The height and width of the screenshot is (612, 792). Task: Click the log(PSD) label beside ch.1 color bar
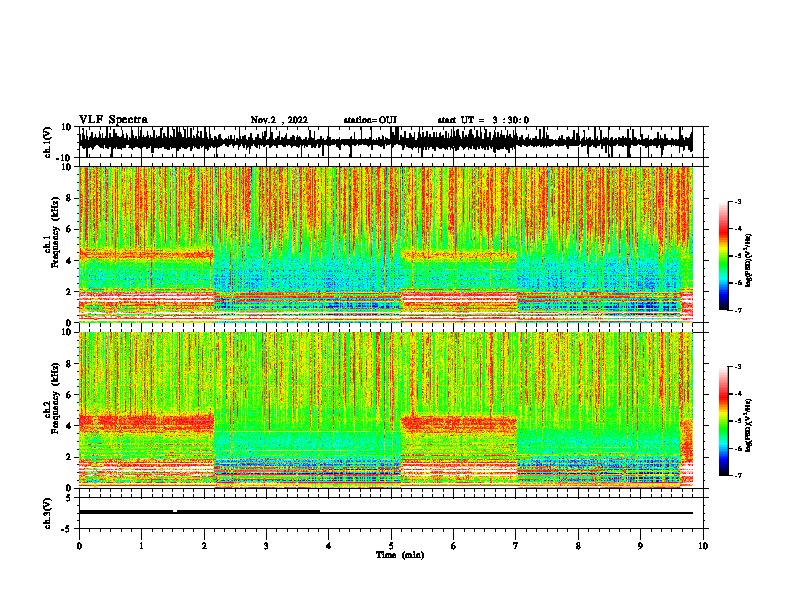tap(748, 261)
